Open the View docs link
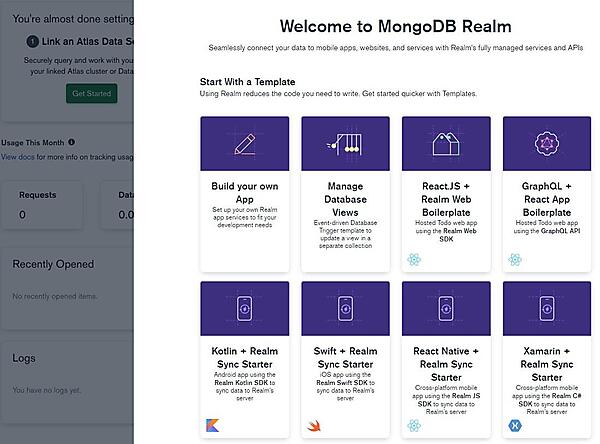The height and width of the screenshot is (444, 600). [x=18, y=157]
